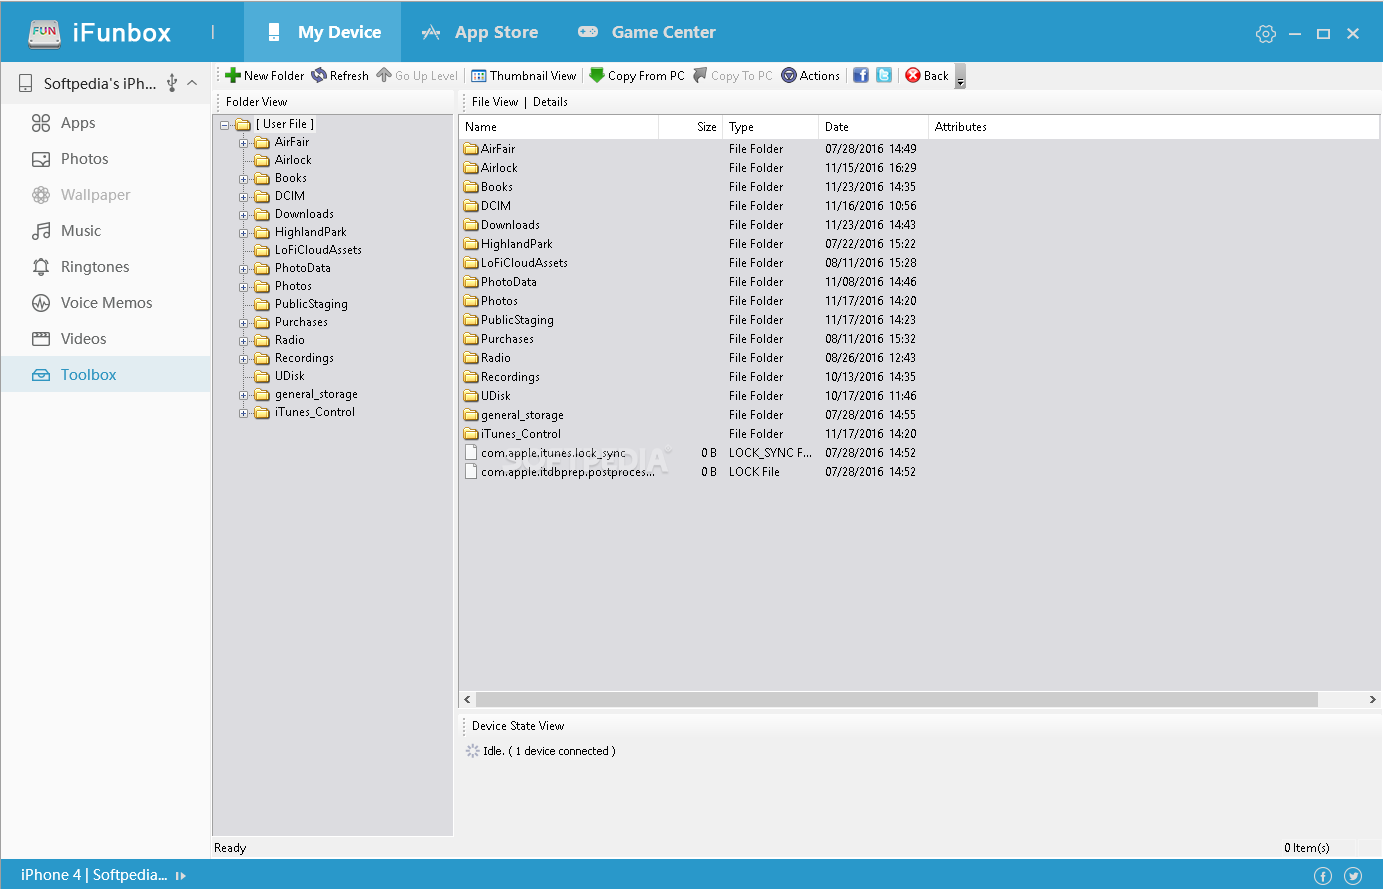
Task: Click the horizontal scrollbar left arrow
Action: click(x=467, y=700)
